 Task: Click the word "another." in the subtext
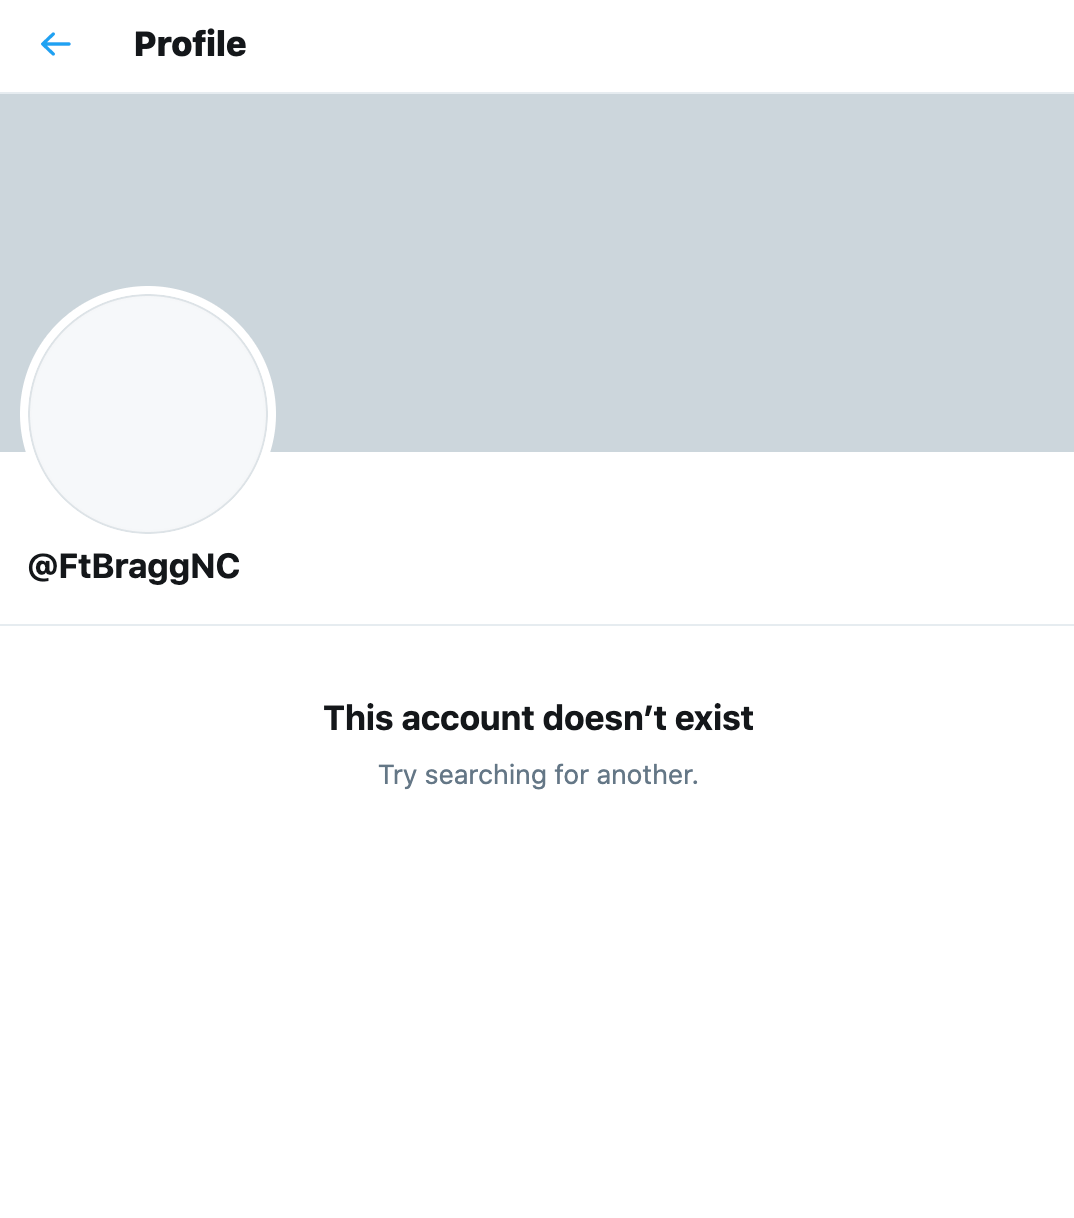click(x=647, y=775)
